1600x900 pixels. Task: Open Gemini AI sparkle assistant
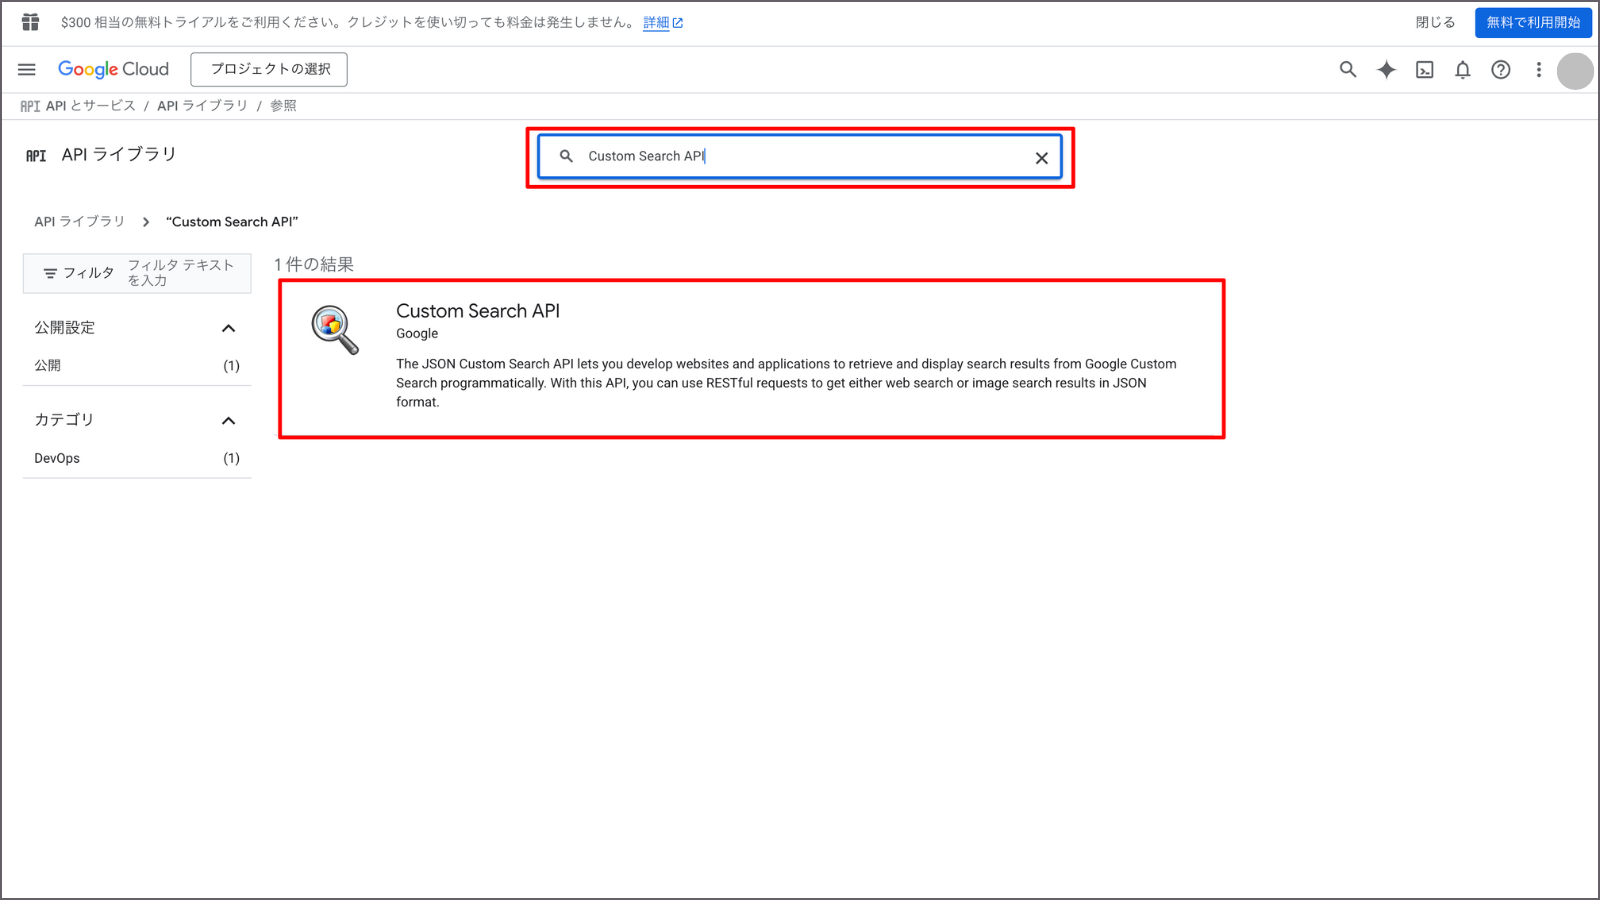click(x=1386, y=69)
